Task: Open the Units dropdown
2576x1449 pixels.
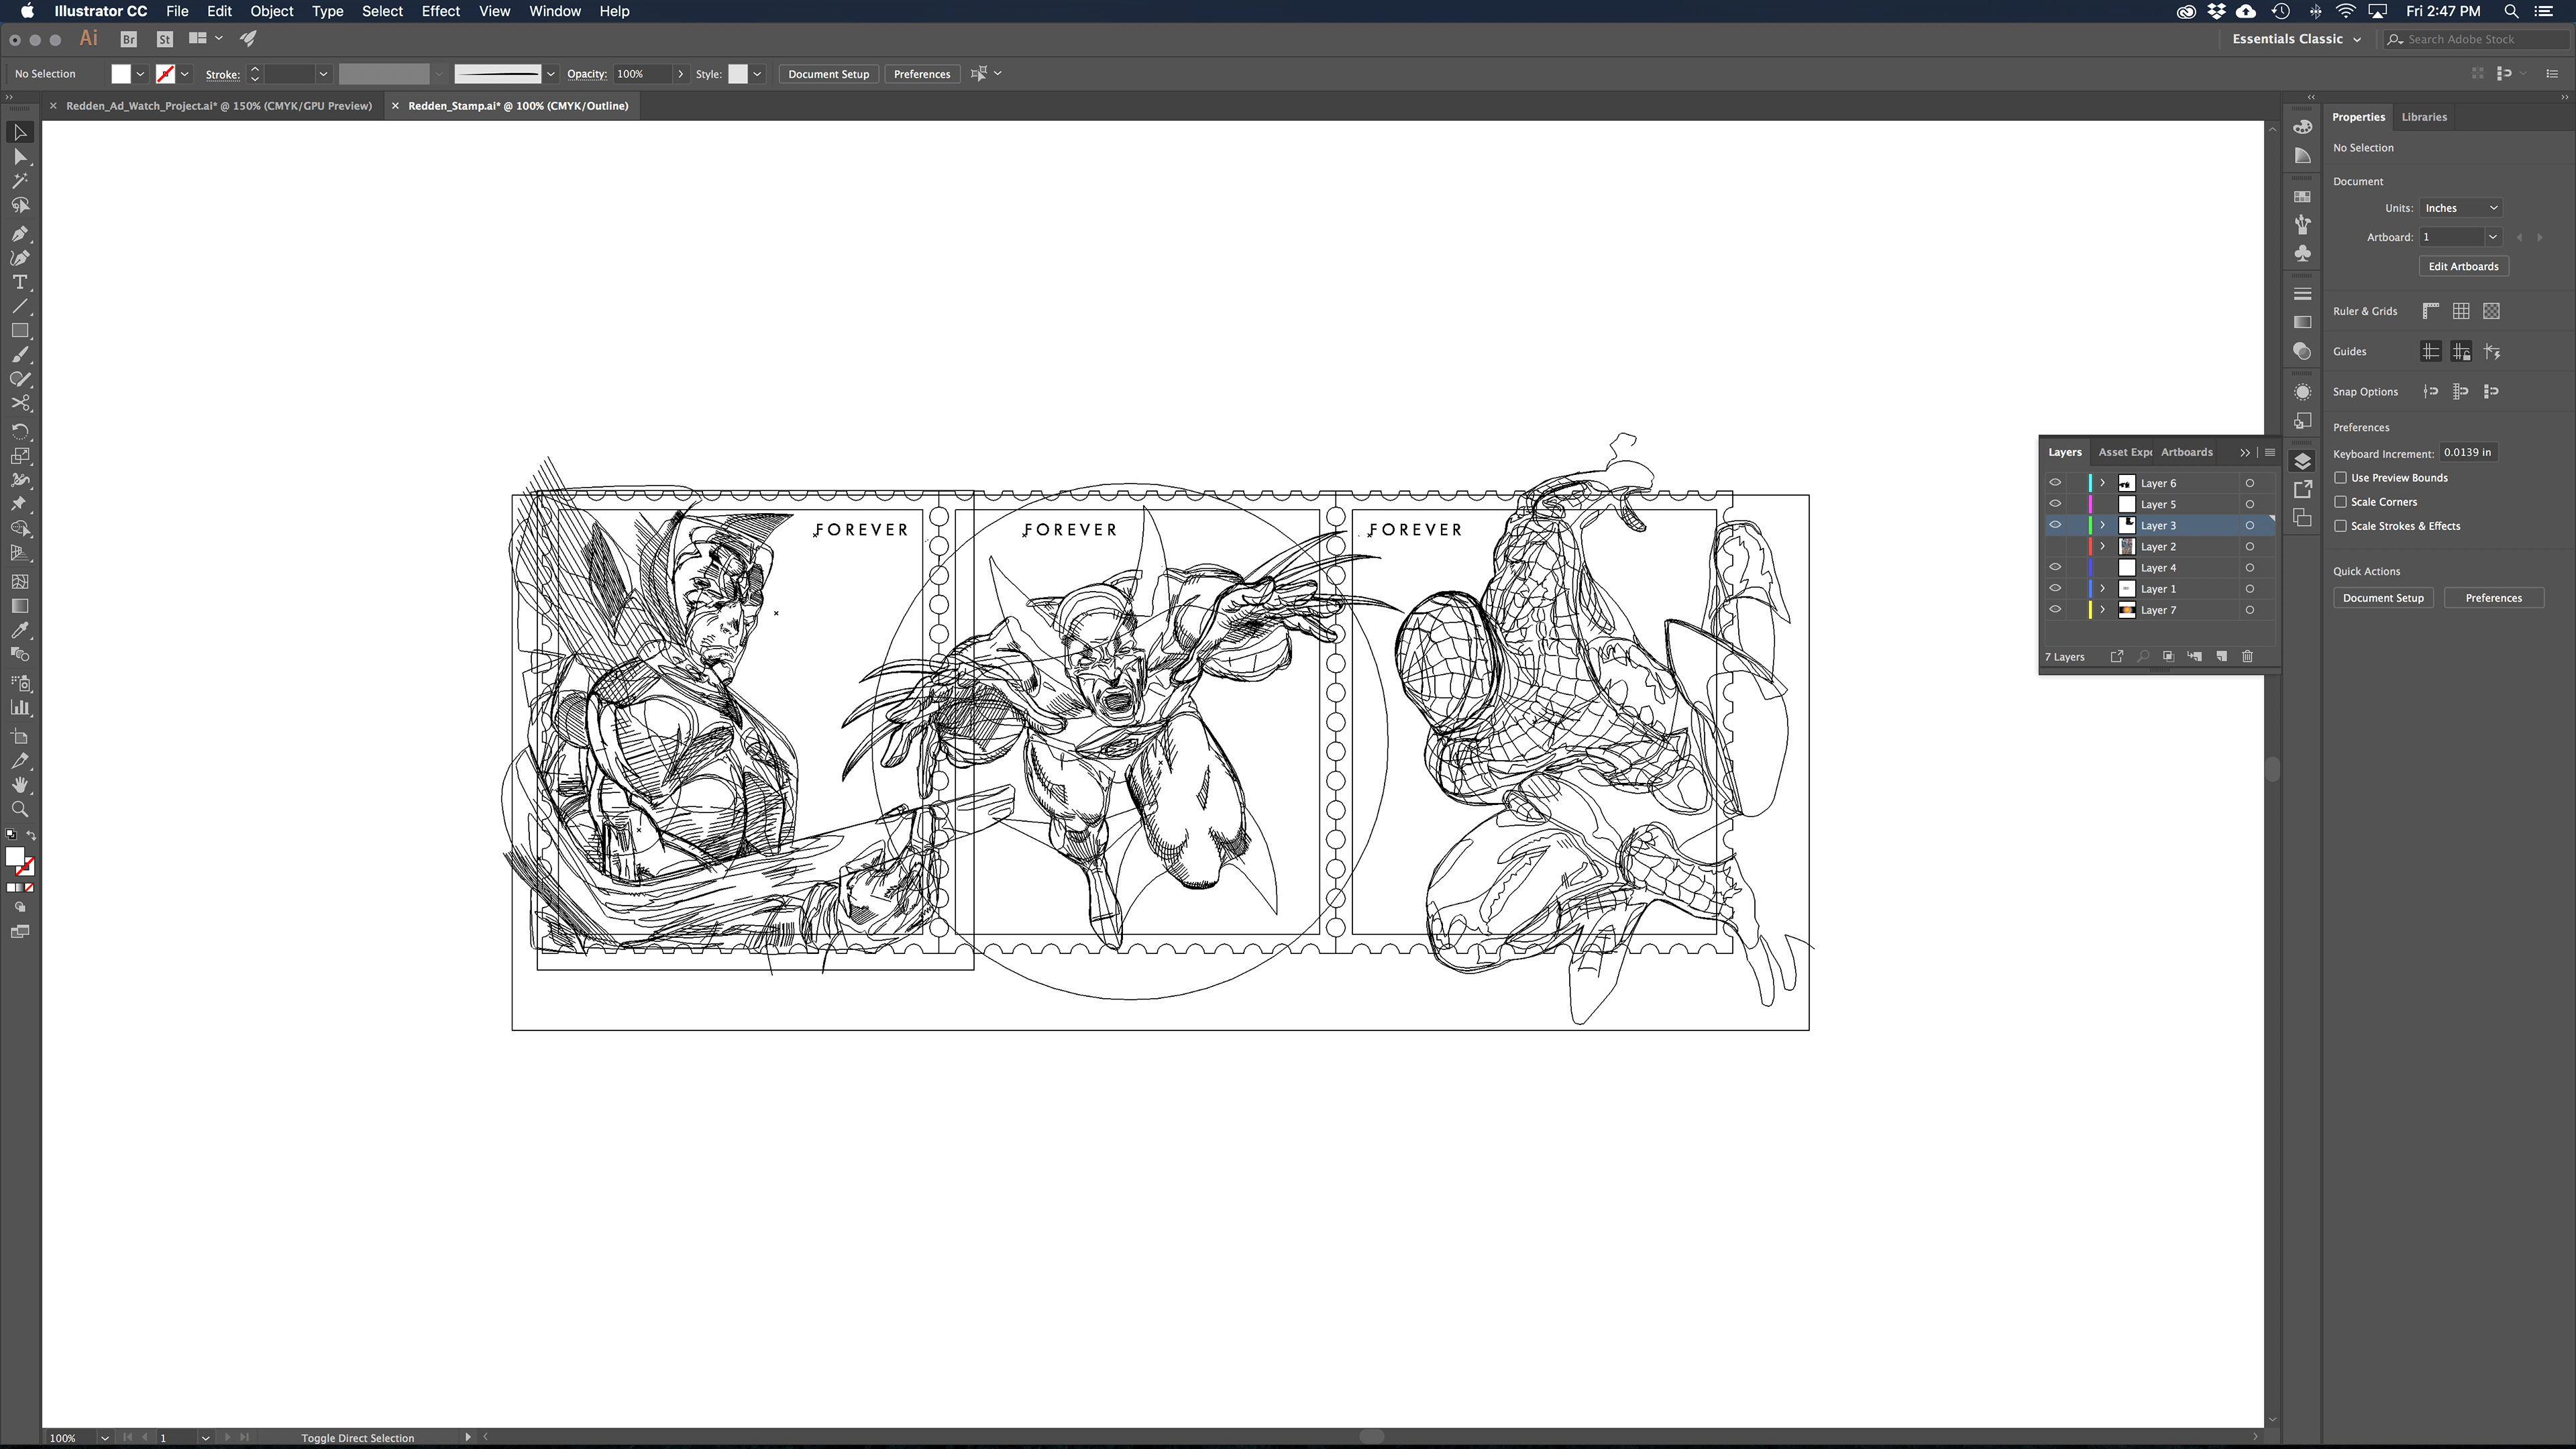Action: pyautogui.click(x=2460, y=208)
